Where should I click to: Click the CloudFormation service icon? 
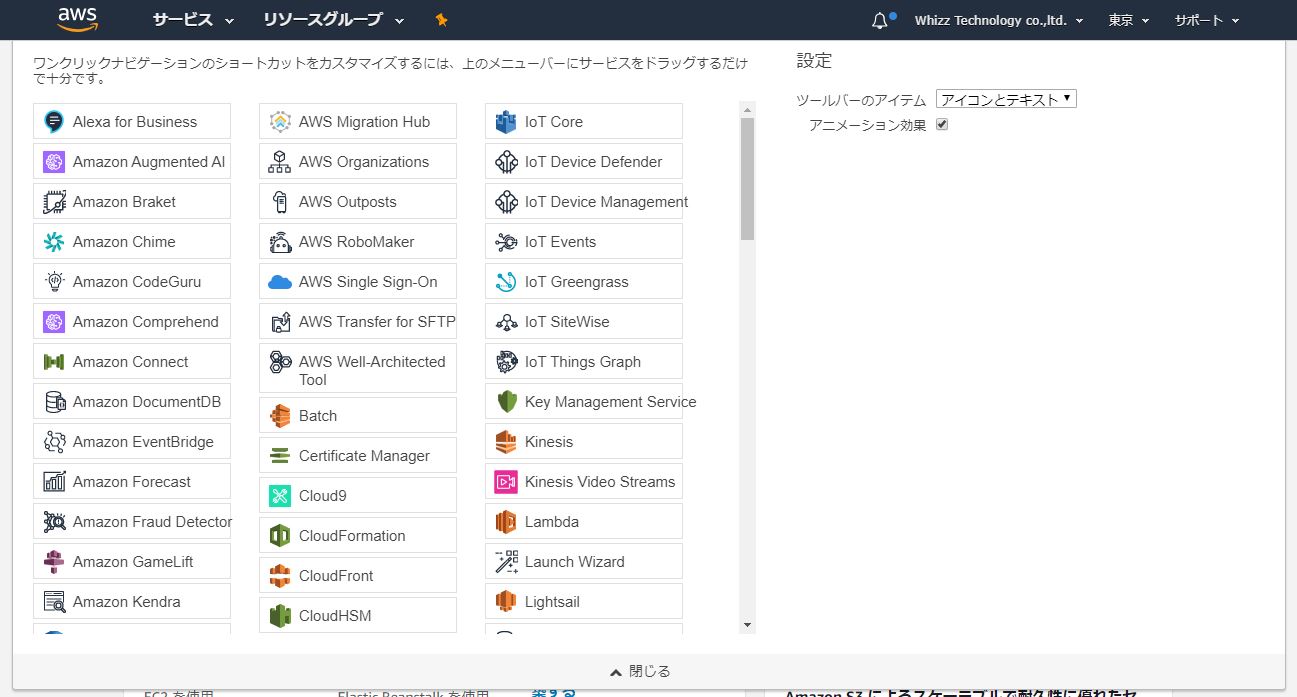pos(351,535)
